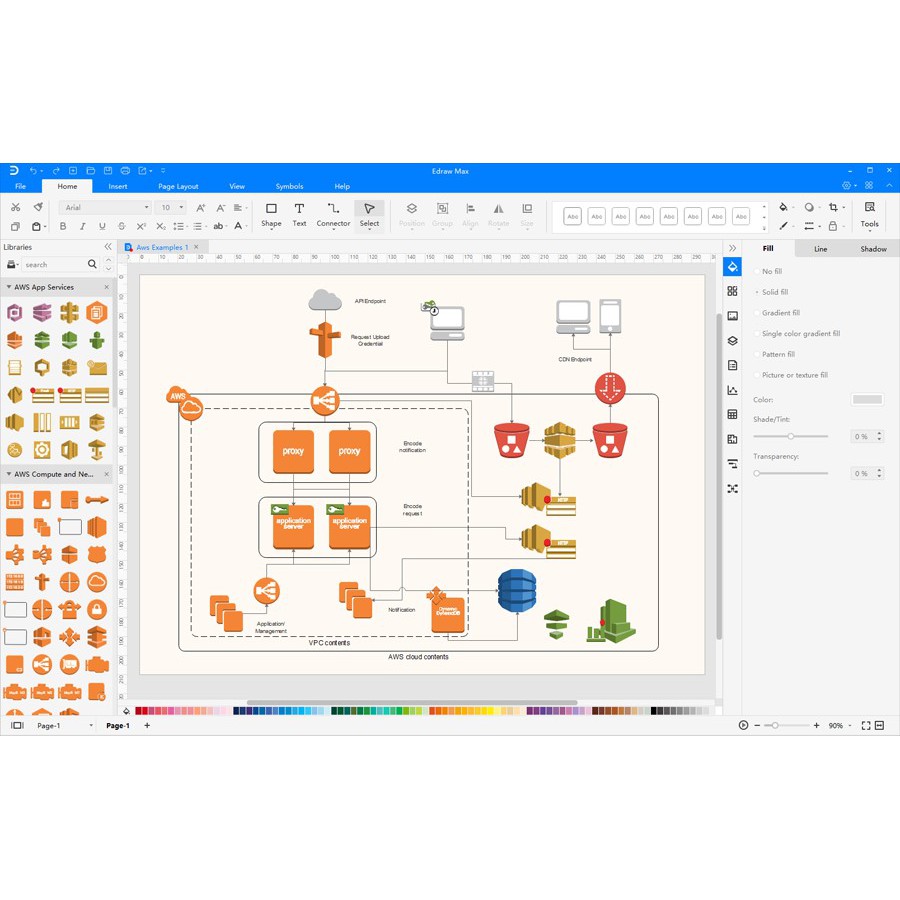Click the zoom out minus button

click(757, 726)
